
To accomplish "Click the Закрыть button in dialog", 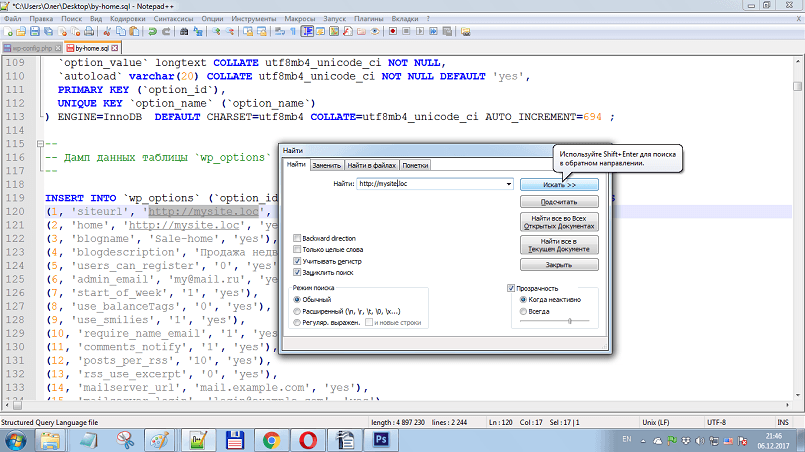I will (559, 266).
